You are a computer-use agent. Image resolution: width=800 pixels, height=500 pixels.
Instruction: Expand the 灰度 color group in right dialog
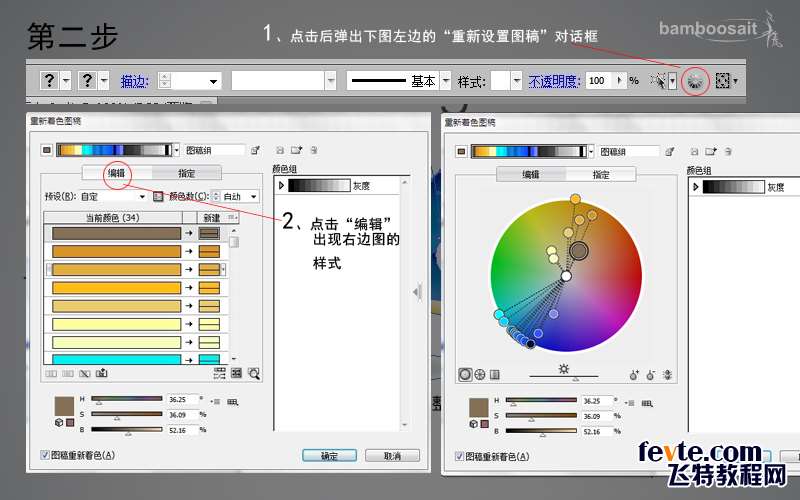pyautogui.click(x=695, y=187)
